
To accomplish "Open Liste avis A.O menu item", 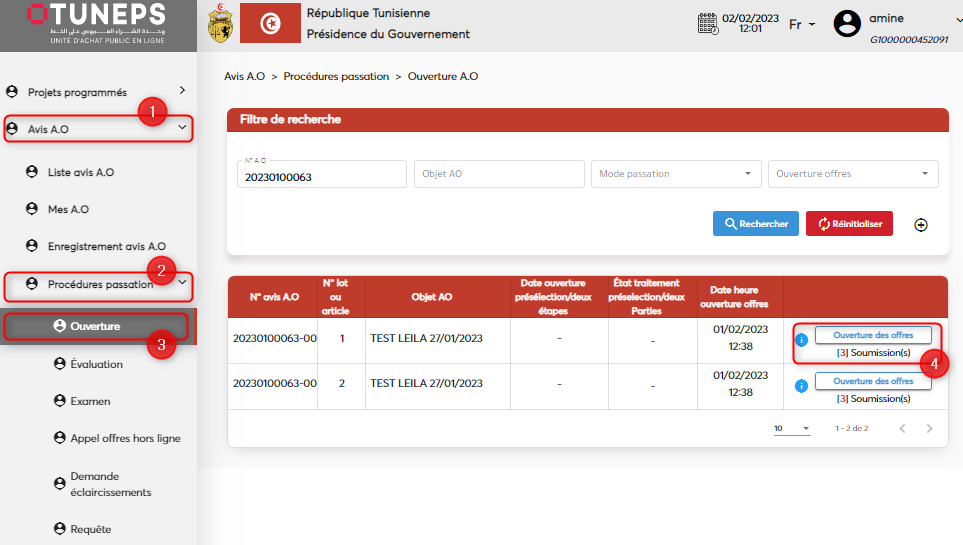I will tap(80, 172).
